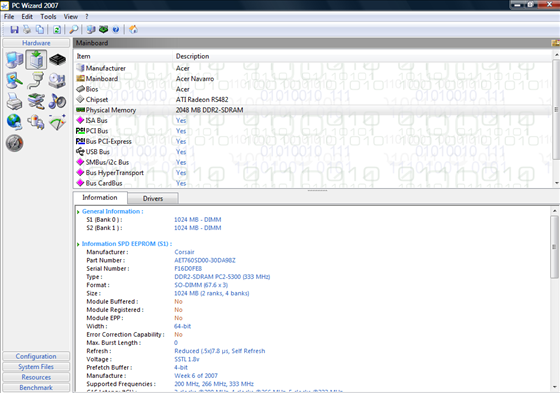This screenshot has height=393, width=560.
Task: Select the Mainboard row showing Acer Navarro
Action: [313, 79]
